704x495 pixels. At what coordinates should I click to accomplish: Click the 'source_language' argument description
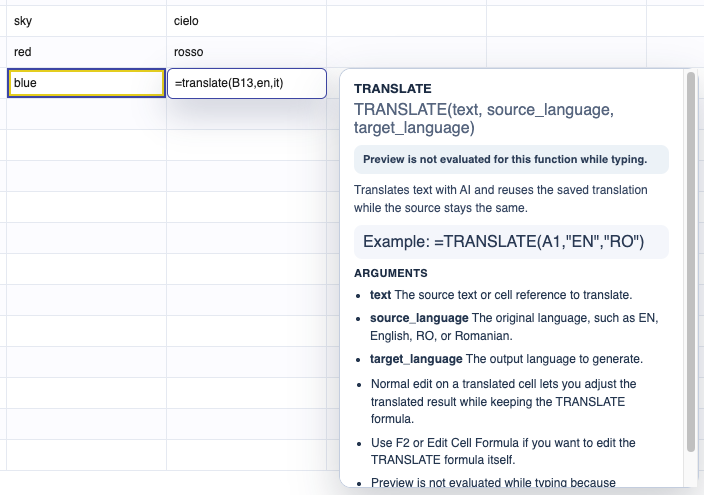click(514, 327)
